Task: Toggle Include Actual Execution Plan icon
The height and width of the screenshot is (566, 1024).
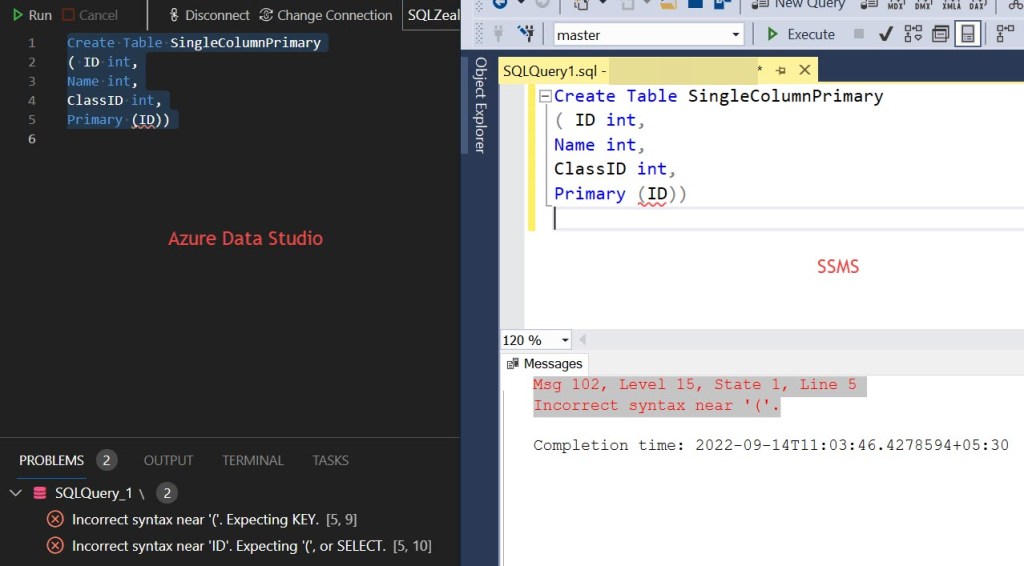Action: tap(1004, 35)
